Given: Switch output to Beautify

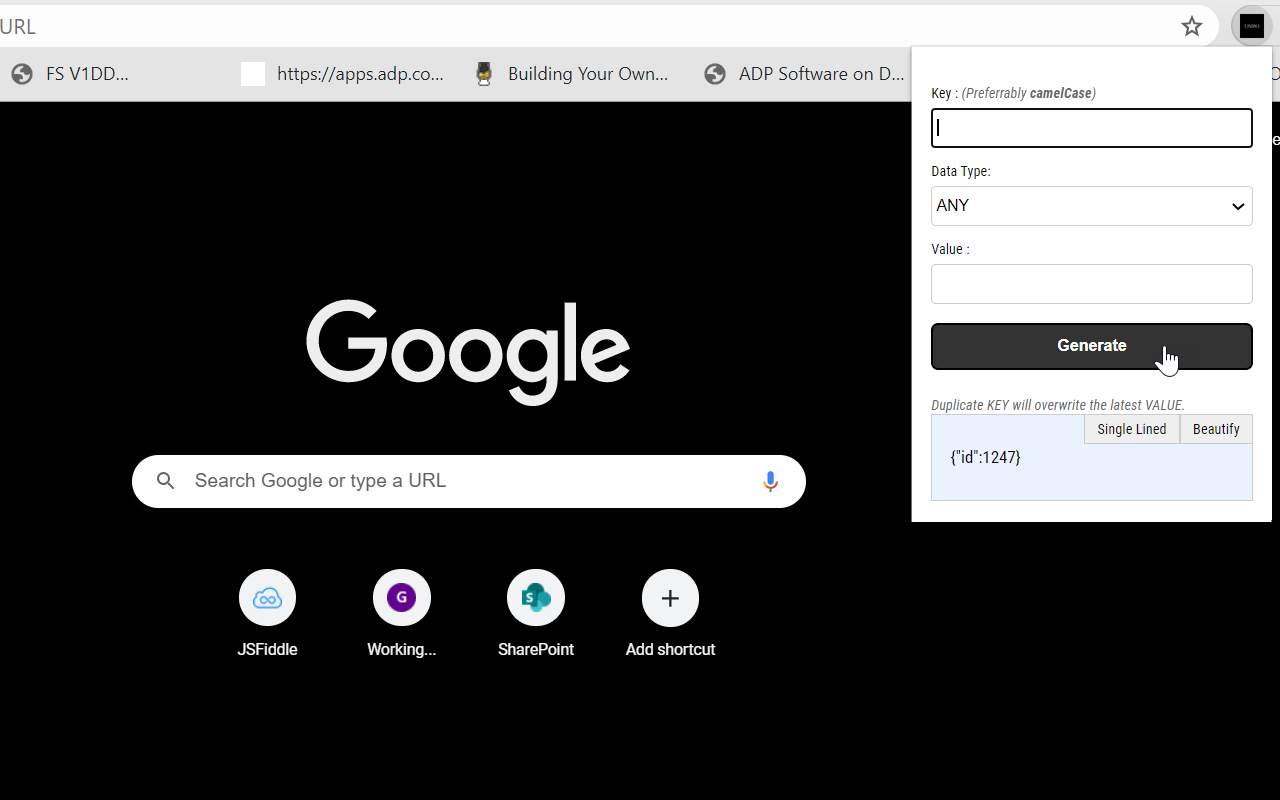Looking at the screenshot, I should point(1216,429).
